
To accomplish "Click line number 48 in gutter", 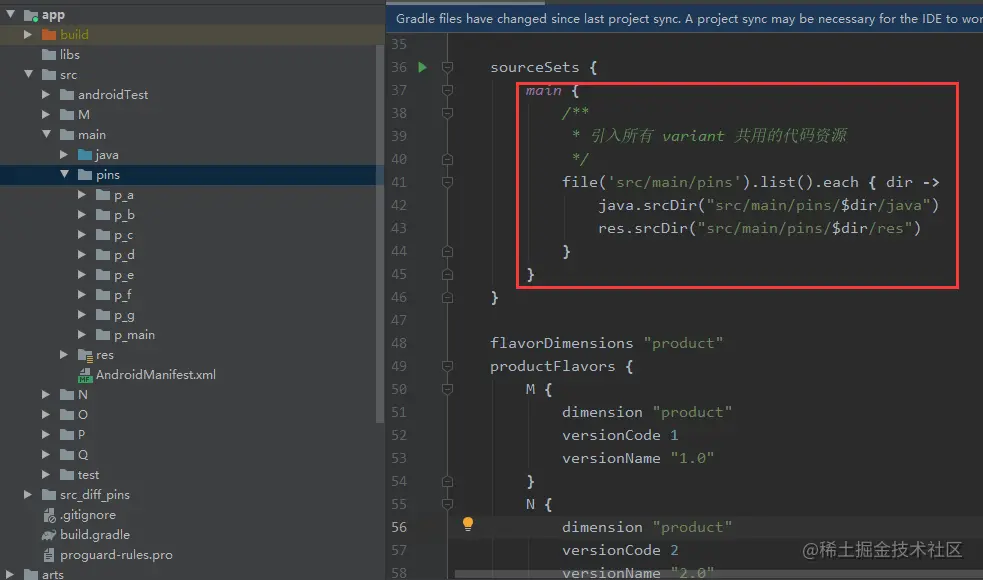I will (399, 344).
